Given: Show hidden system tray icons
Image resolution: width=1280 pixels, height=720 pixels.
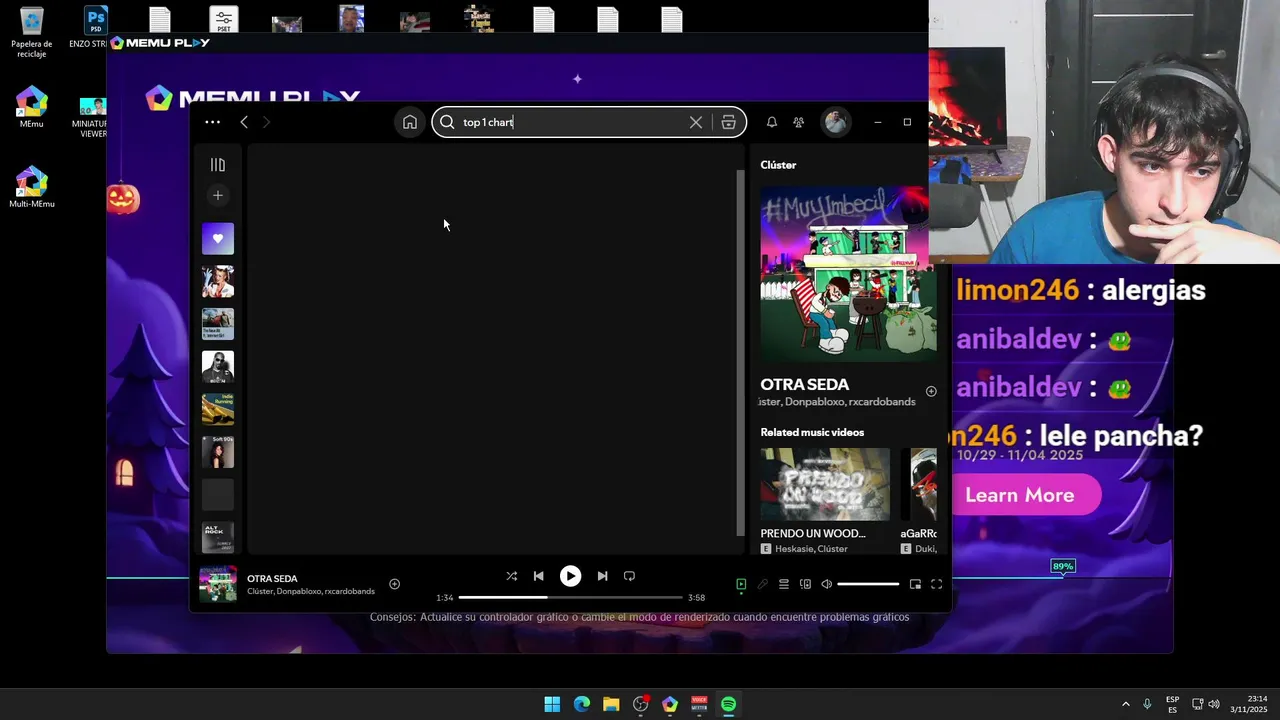Looking at the screenshot, I should 1125,704.
